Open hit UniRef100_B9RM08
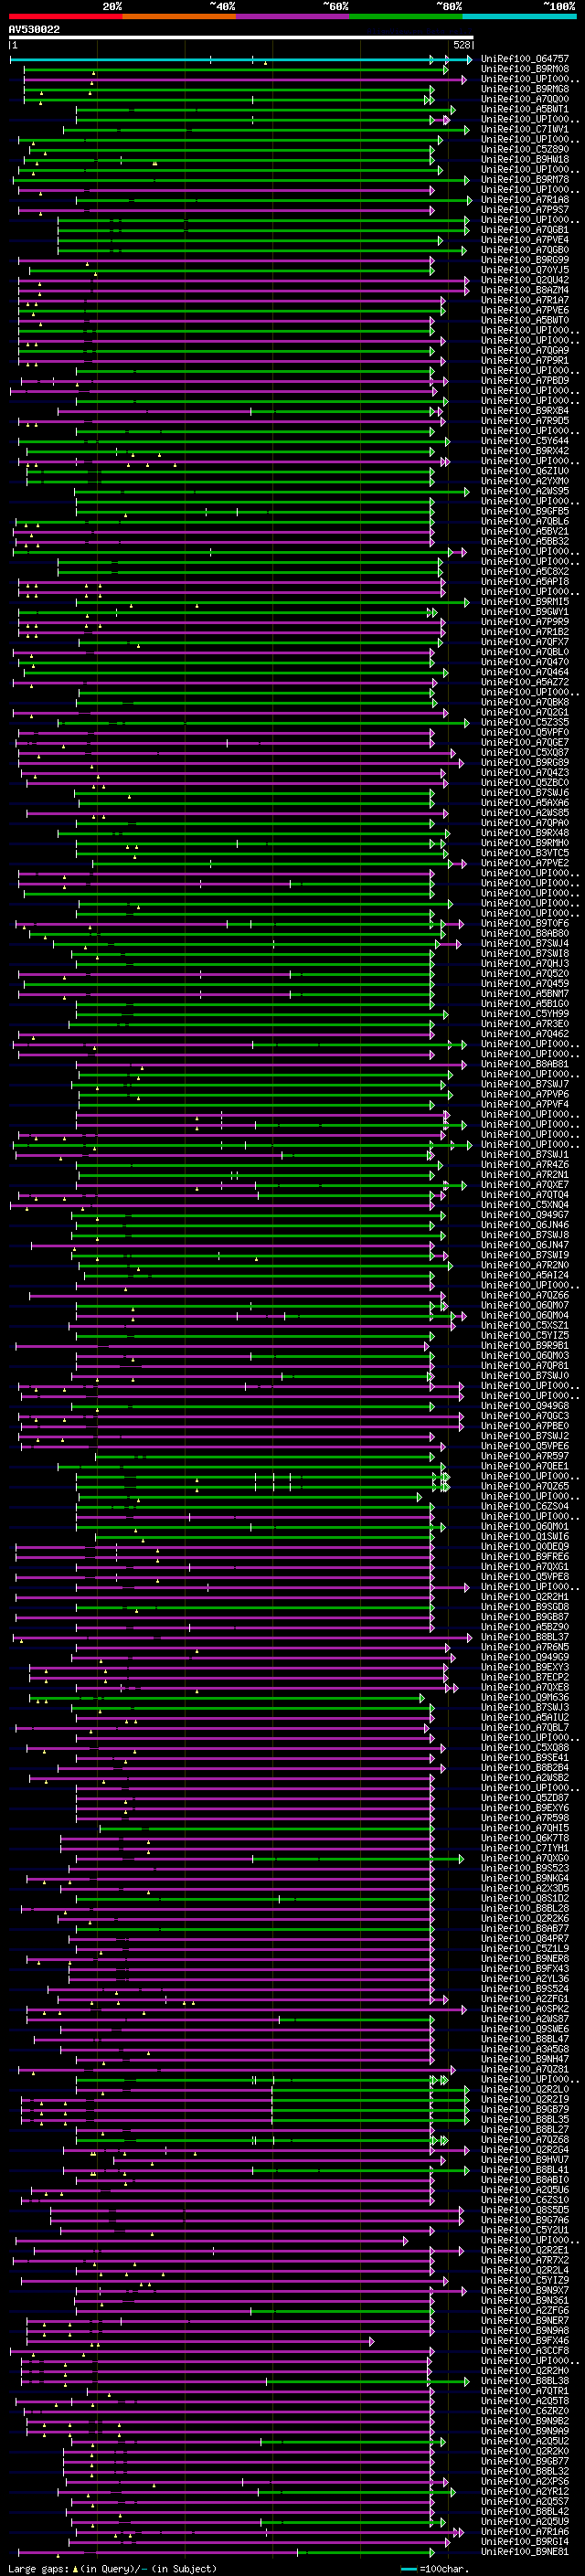This screenshot has width=585, height=2576. click(524, 69)
